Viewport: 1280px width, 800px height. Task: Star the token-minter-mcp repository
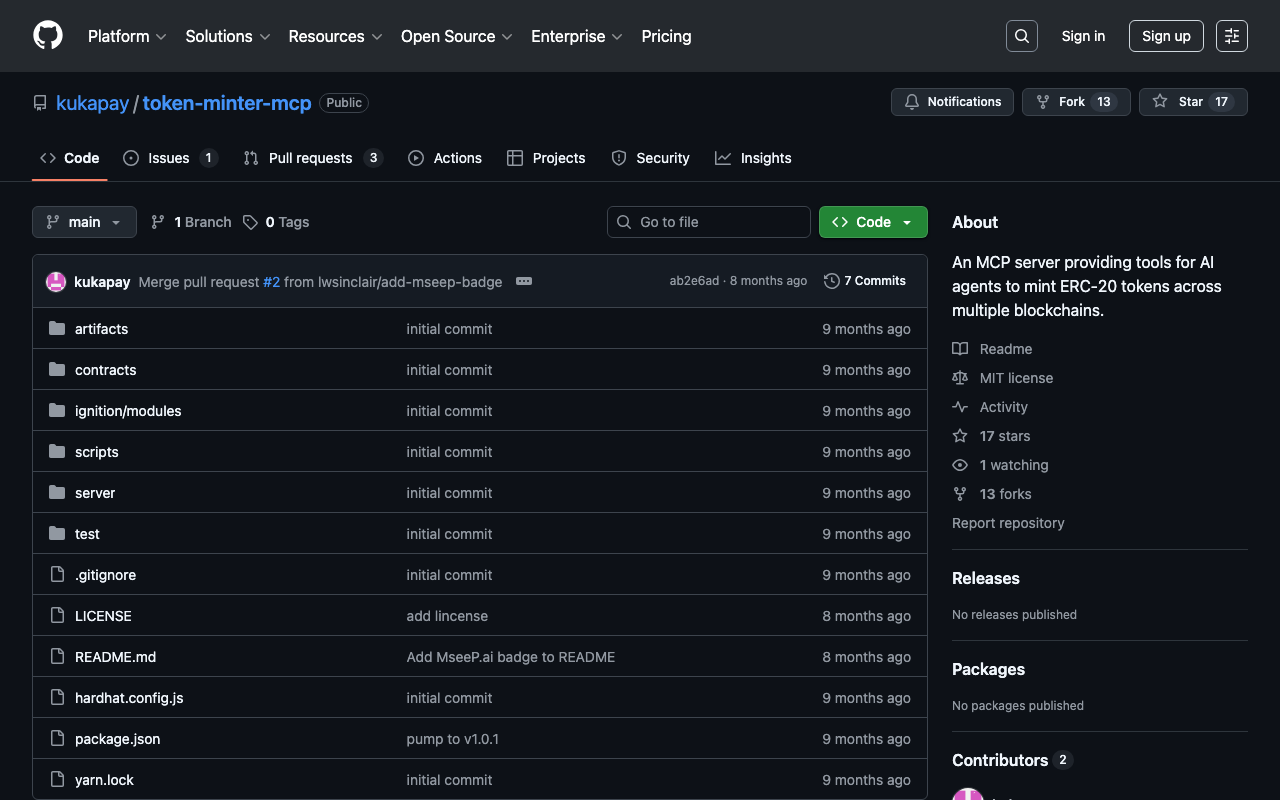pyautogui.click(x=1192, y=102)
